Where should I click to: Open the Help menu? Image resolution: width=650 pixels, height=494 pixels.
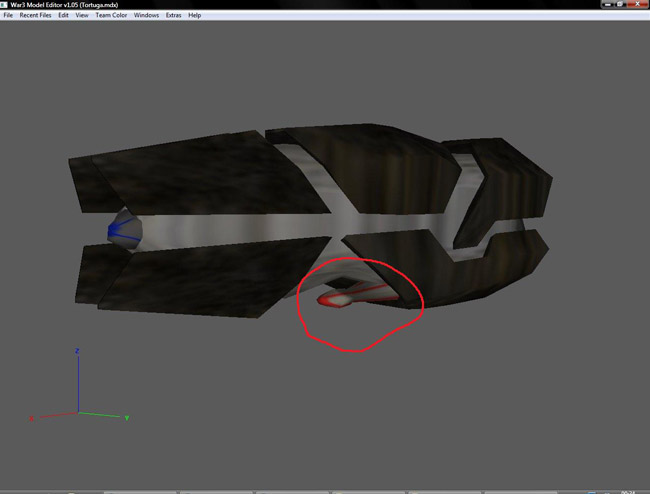pyautogui.click(x=194, y=15)
